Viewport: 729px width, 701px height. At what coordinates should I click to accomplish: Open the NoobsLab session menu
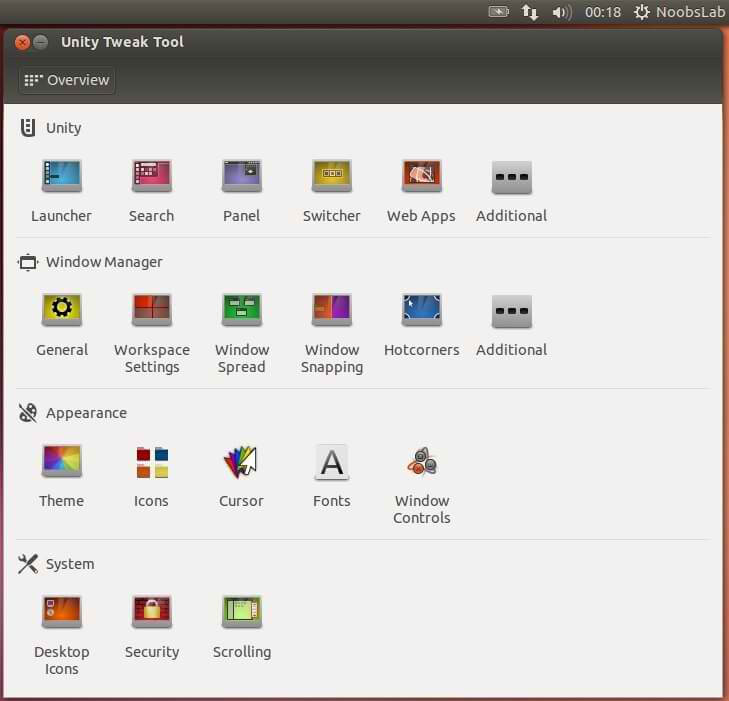[680, 12]
